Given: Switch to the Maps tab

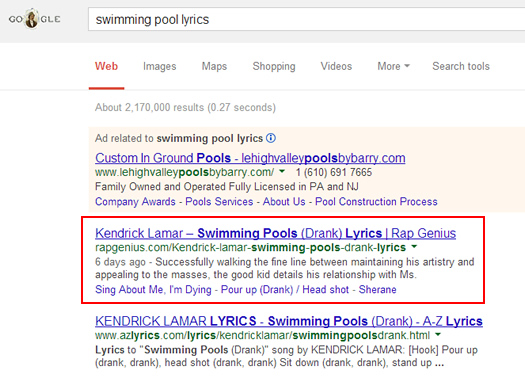Looking at the screenshot, I should tap(214, 66).
